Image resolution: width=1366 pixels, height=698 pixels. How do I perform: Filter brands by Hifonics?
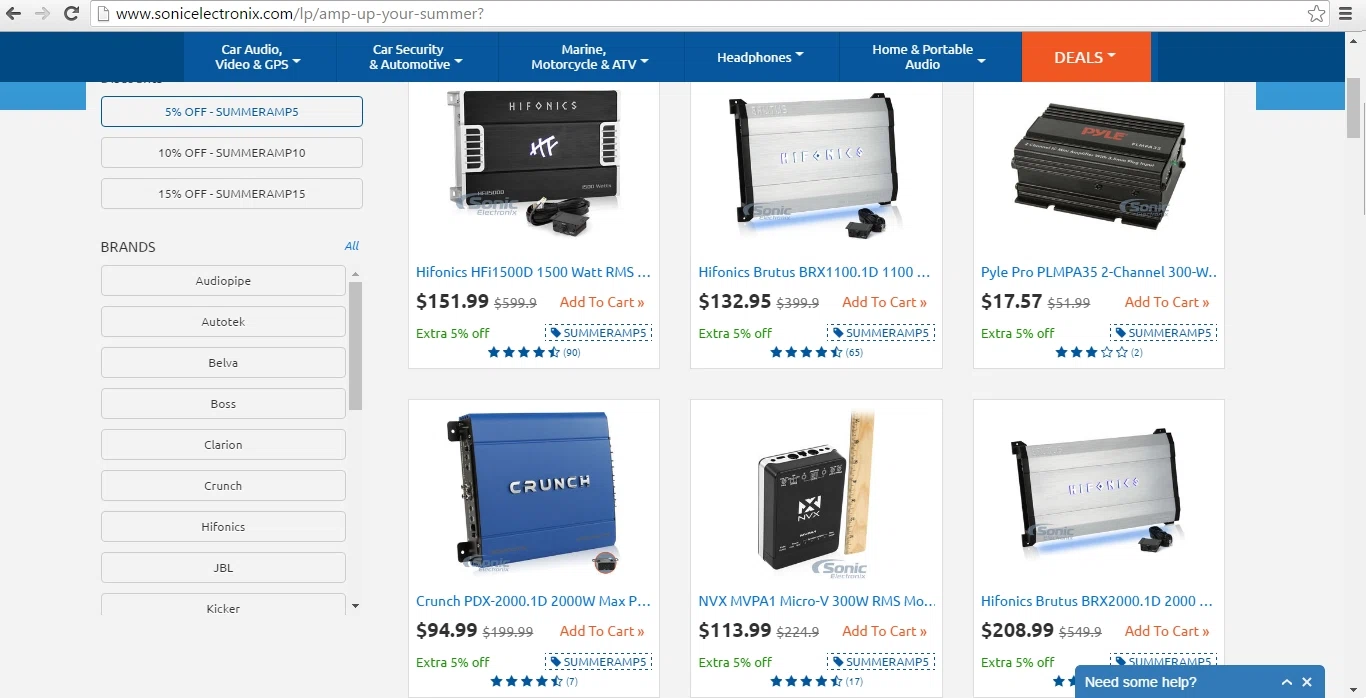coord(223,527)
